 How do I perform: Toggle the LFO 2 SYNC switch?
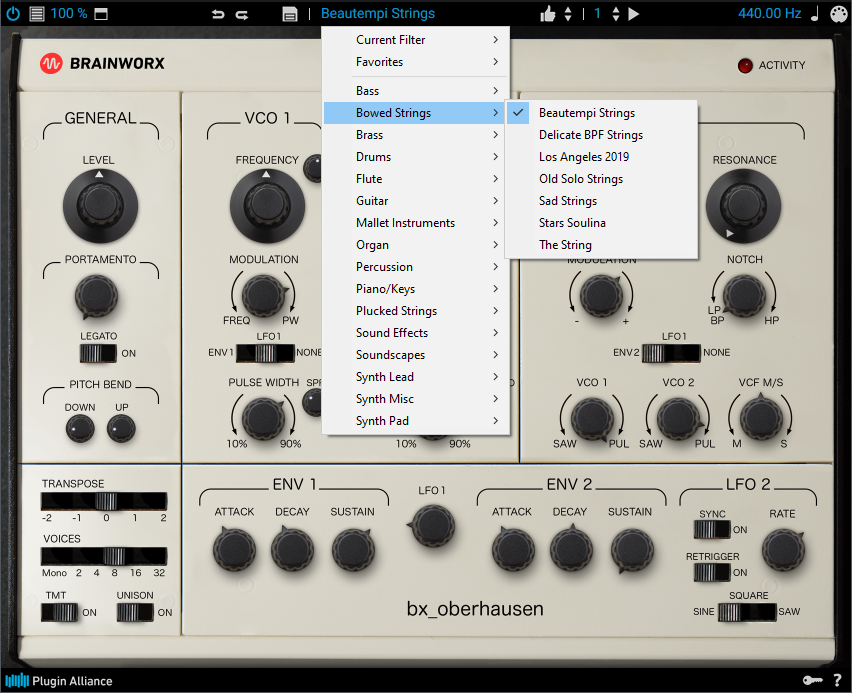coord(712,529)
